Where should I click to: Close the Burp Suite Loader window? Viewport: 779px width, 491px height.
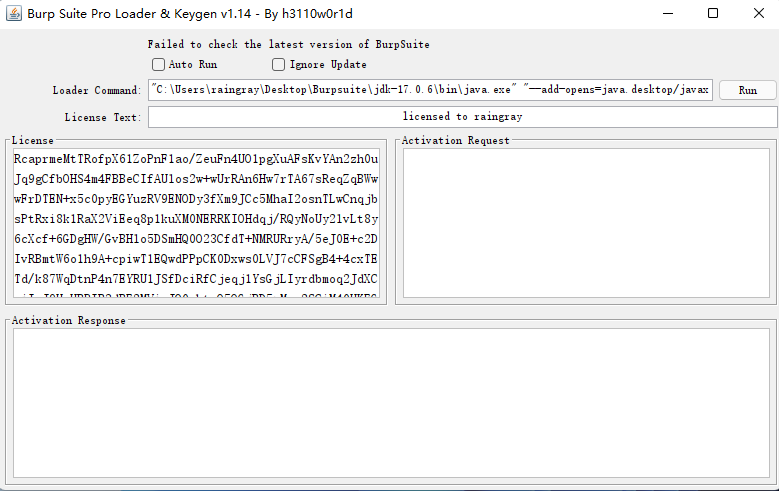click(759, 13)
